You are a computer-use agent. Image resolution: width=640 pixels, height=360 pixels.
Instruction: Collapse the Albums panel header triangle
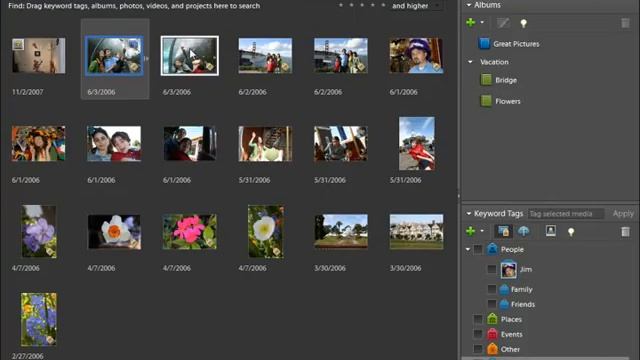[469, 5]
